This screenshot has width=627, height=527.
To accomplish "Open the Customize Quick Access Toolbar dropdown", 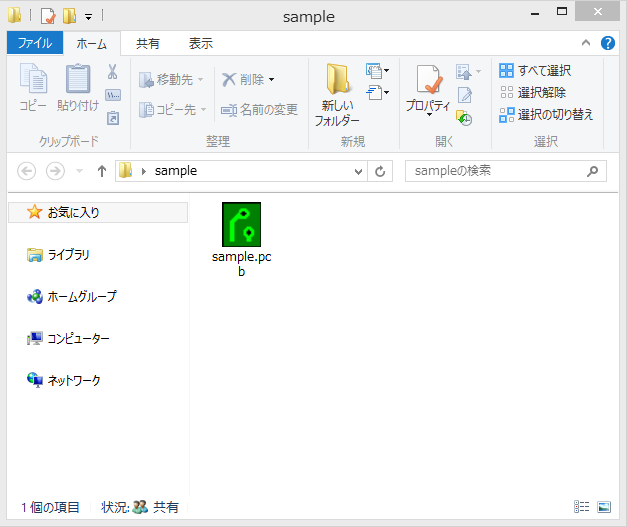I will click(x=88, y=16).
